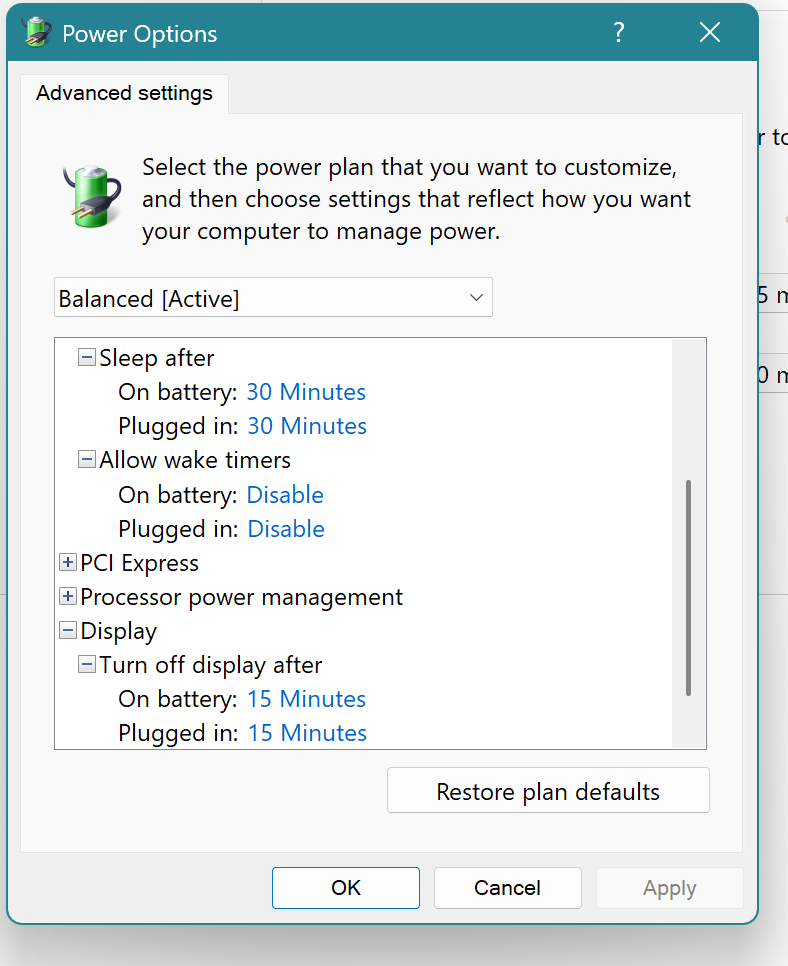Click the settings list vertical scrollbar thumb

click(x=688, y=588)
